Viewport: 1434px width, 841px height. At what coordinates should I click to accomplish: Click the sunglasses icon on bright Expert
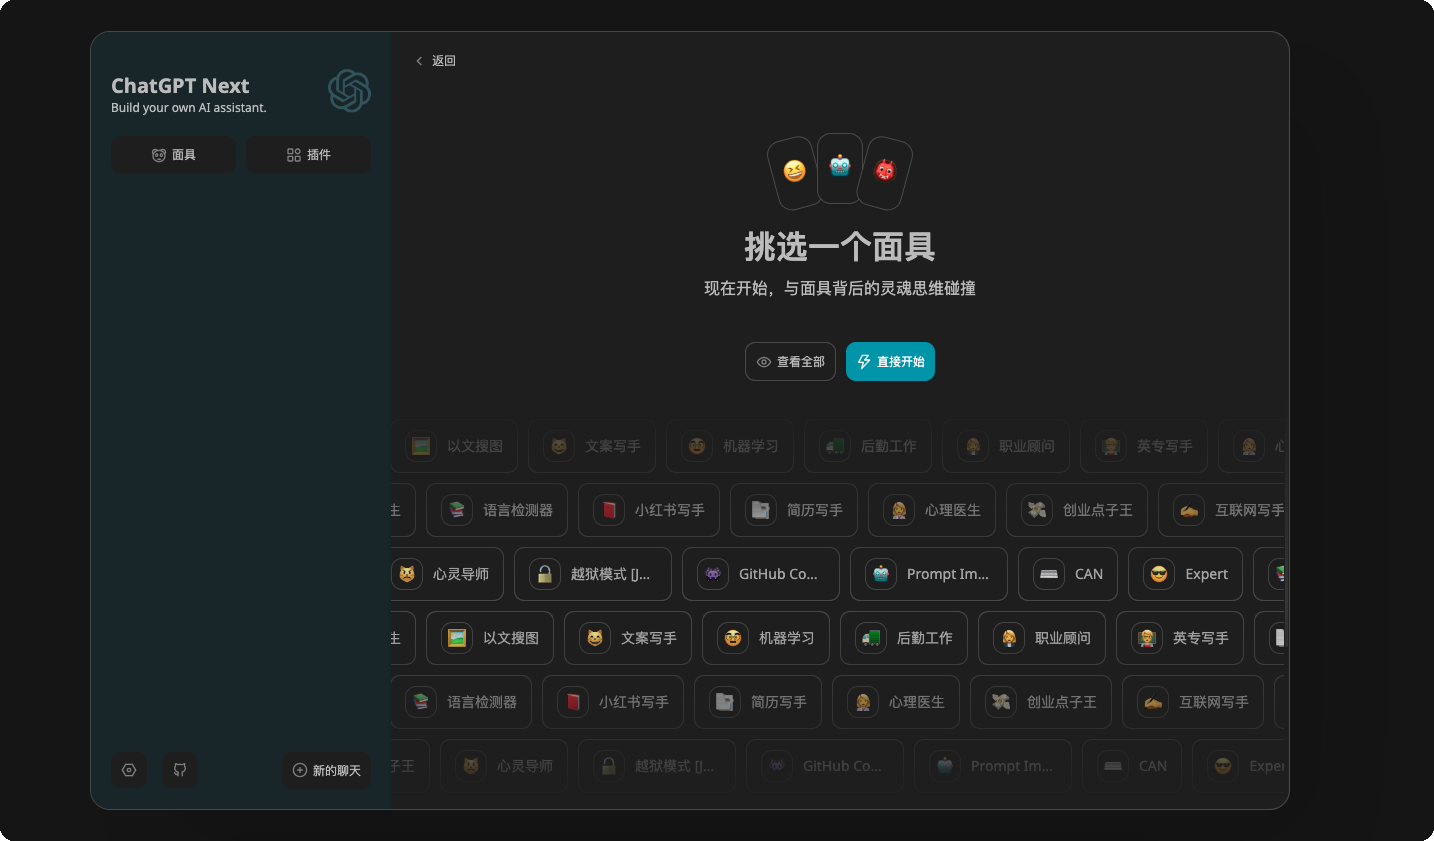(x=1159, y=574)
